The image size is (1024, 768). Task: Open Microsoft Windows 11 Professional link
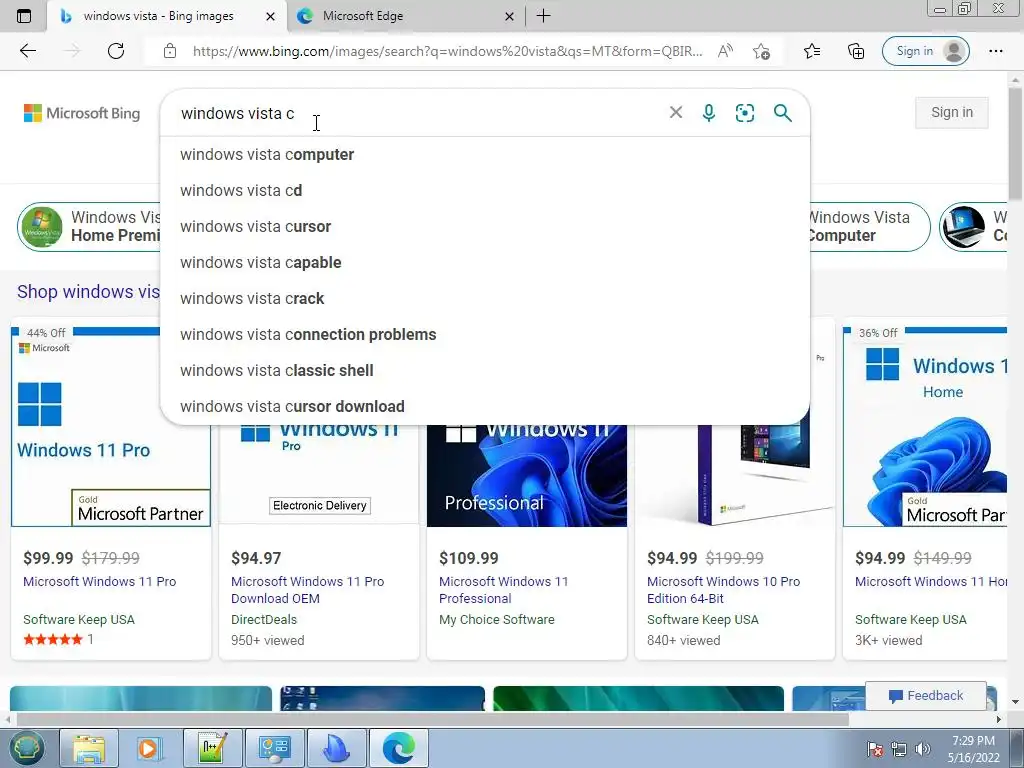(504, 590)
